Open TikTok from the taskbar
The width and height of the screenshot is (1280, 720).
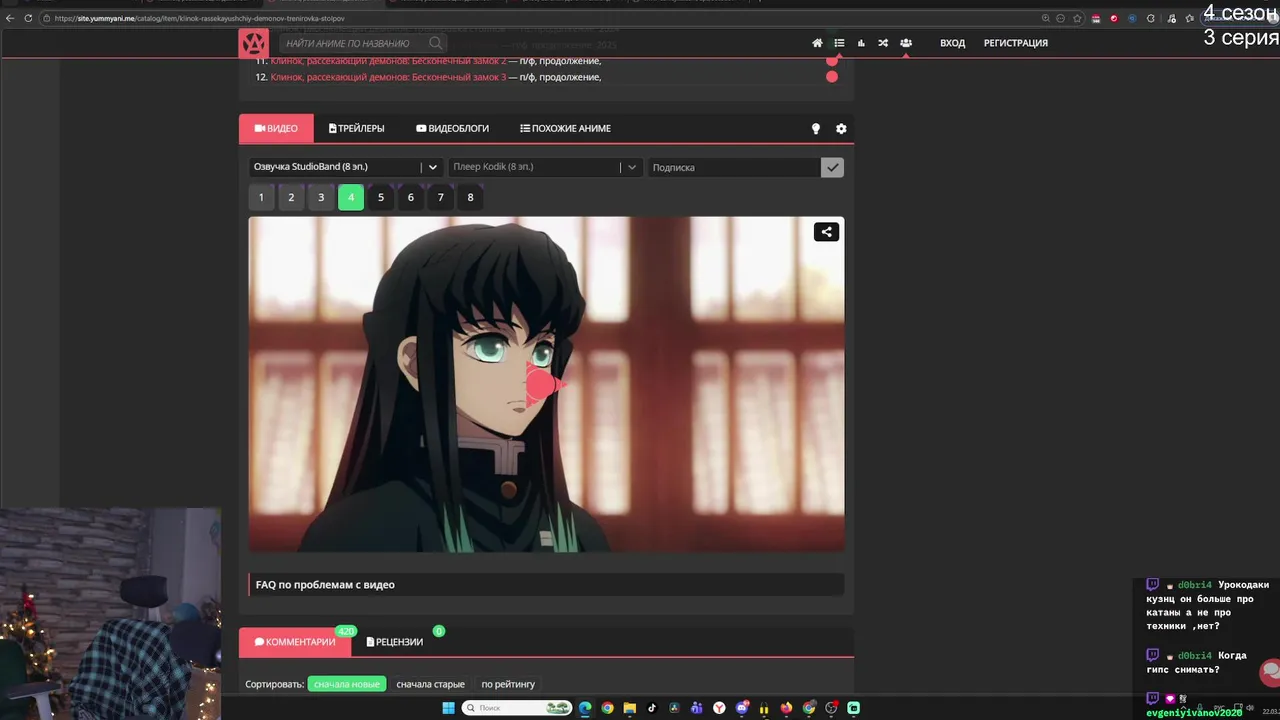652,708
